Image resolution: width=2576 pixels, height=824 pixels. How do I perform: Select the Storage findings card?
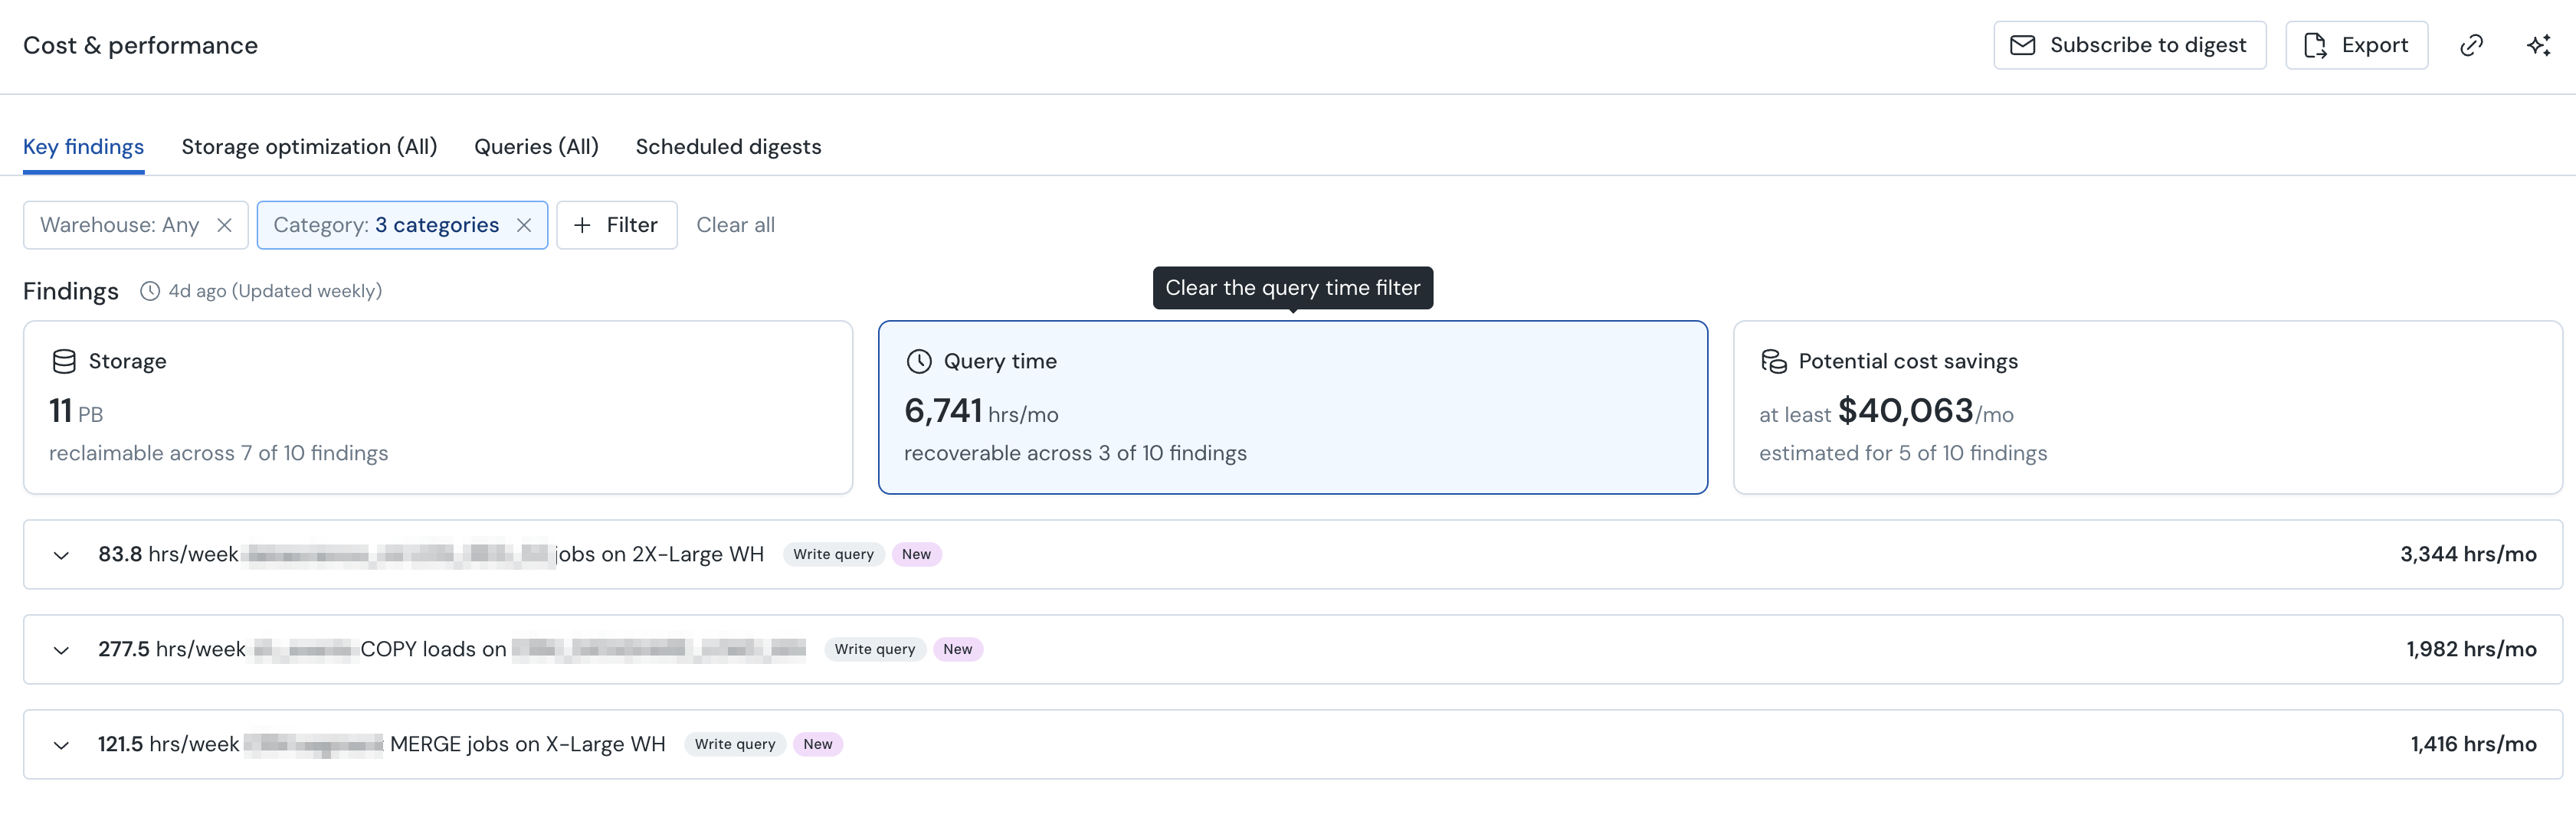click(x=438, y=407)
